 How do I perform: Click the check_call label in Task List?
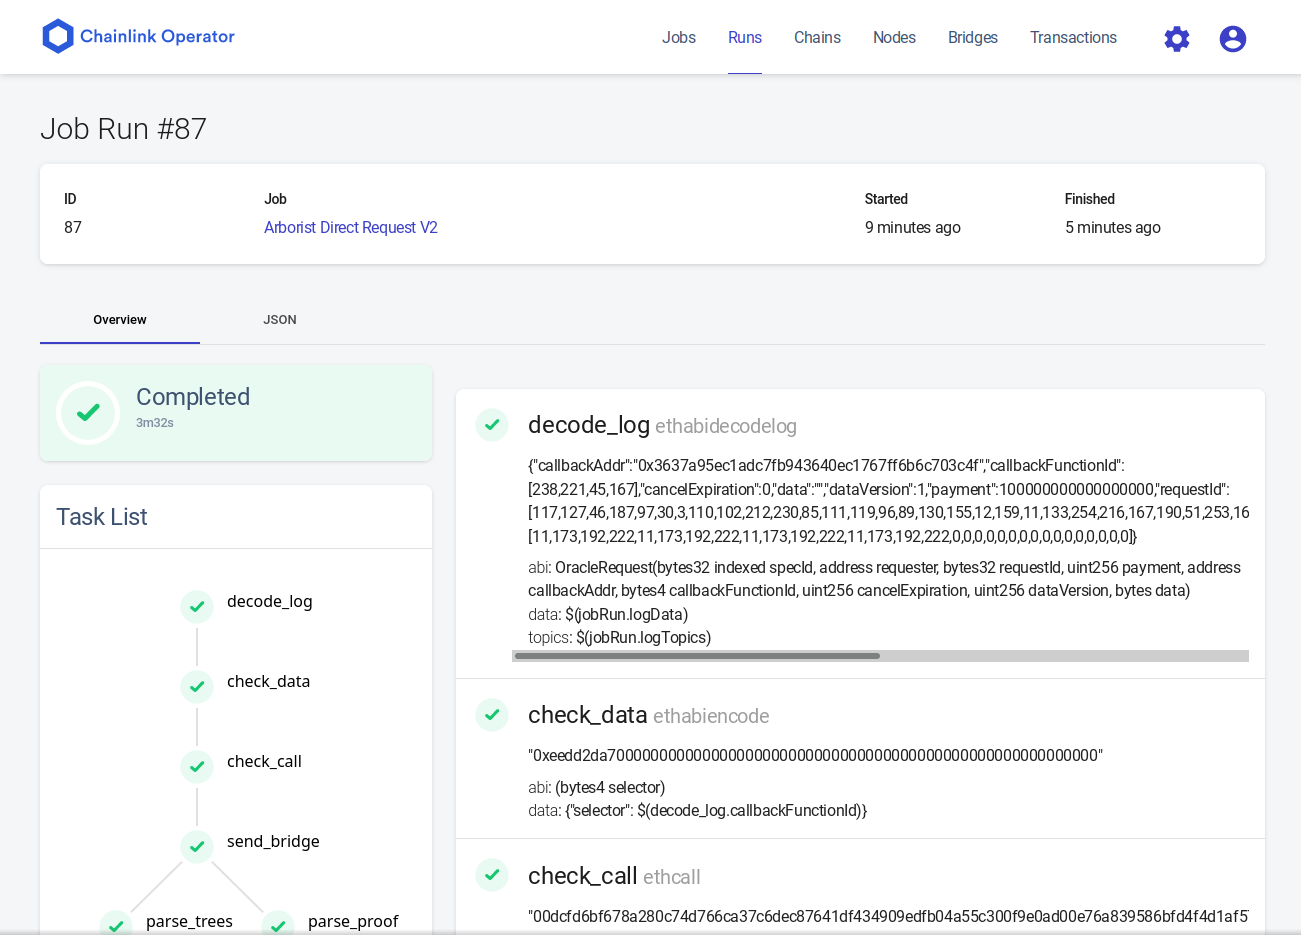point(264,761)
